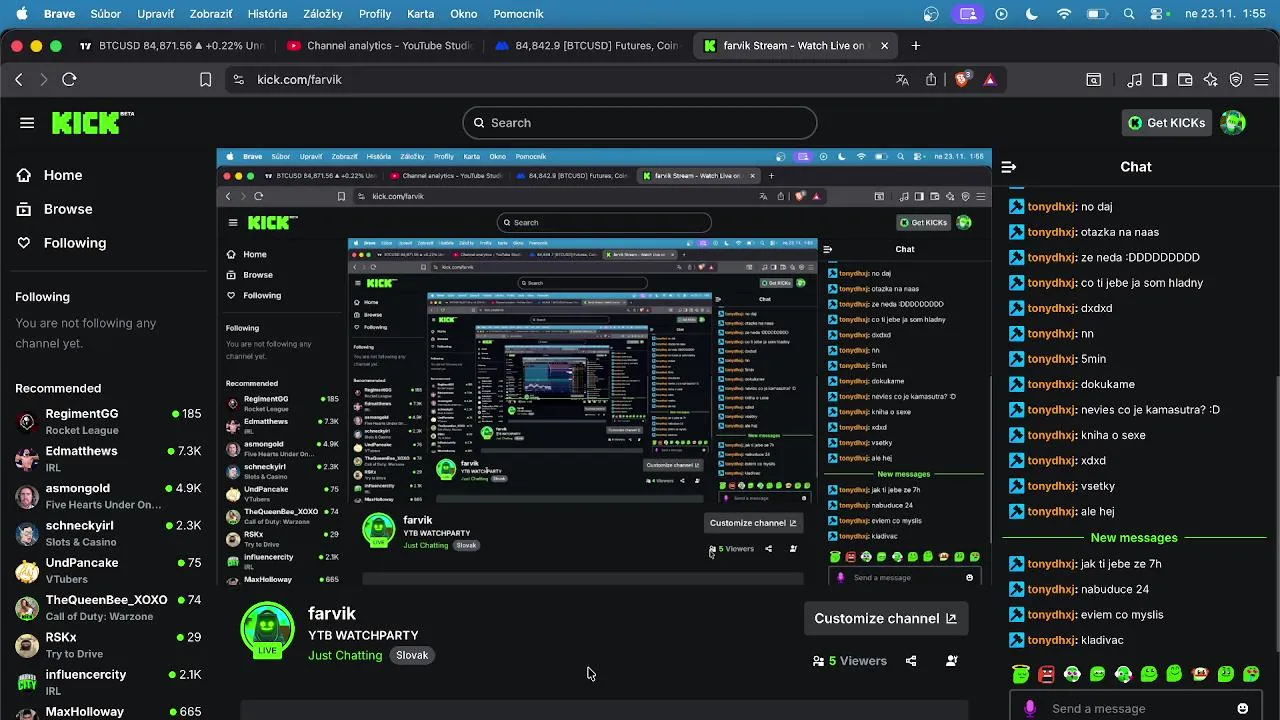Screen dimensions: 1280x720
Task: Open Leo AI sparkle icon
Action: point(1211,80)
